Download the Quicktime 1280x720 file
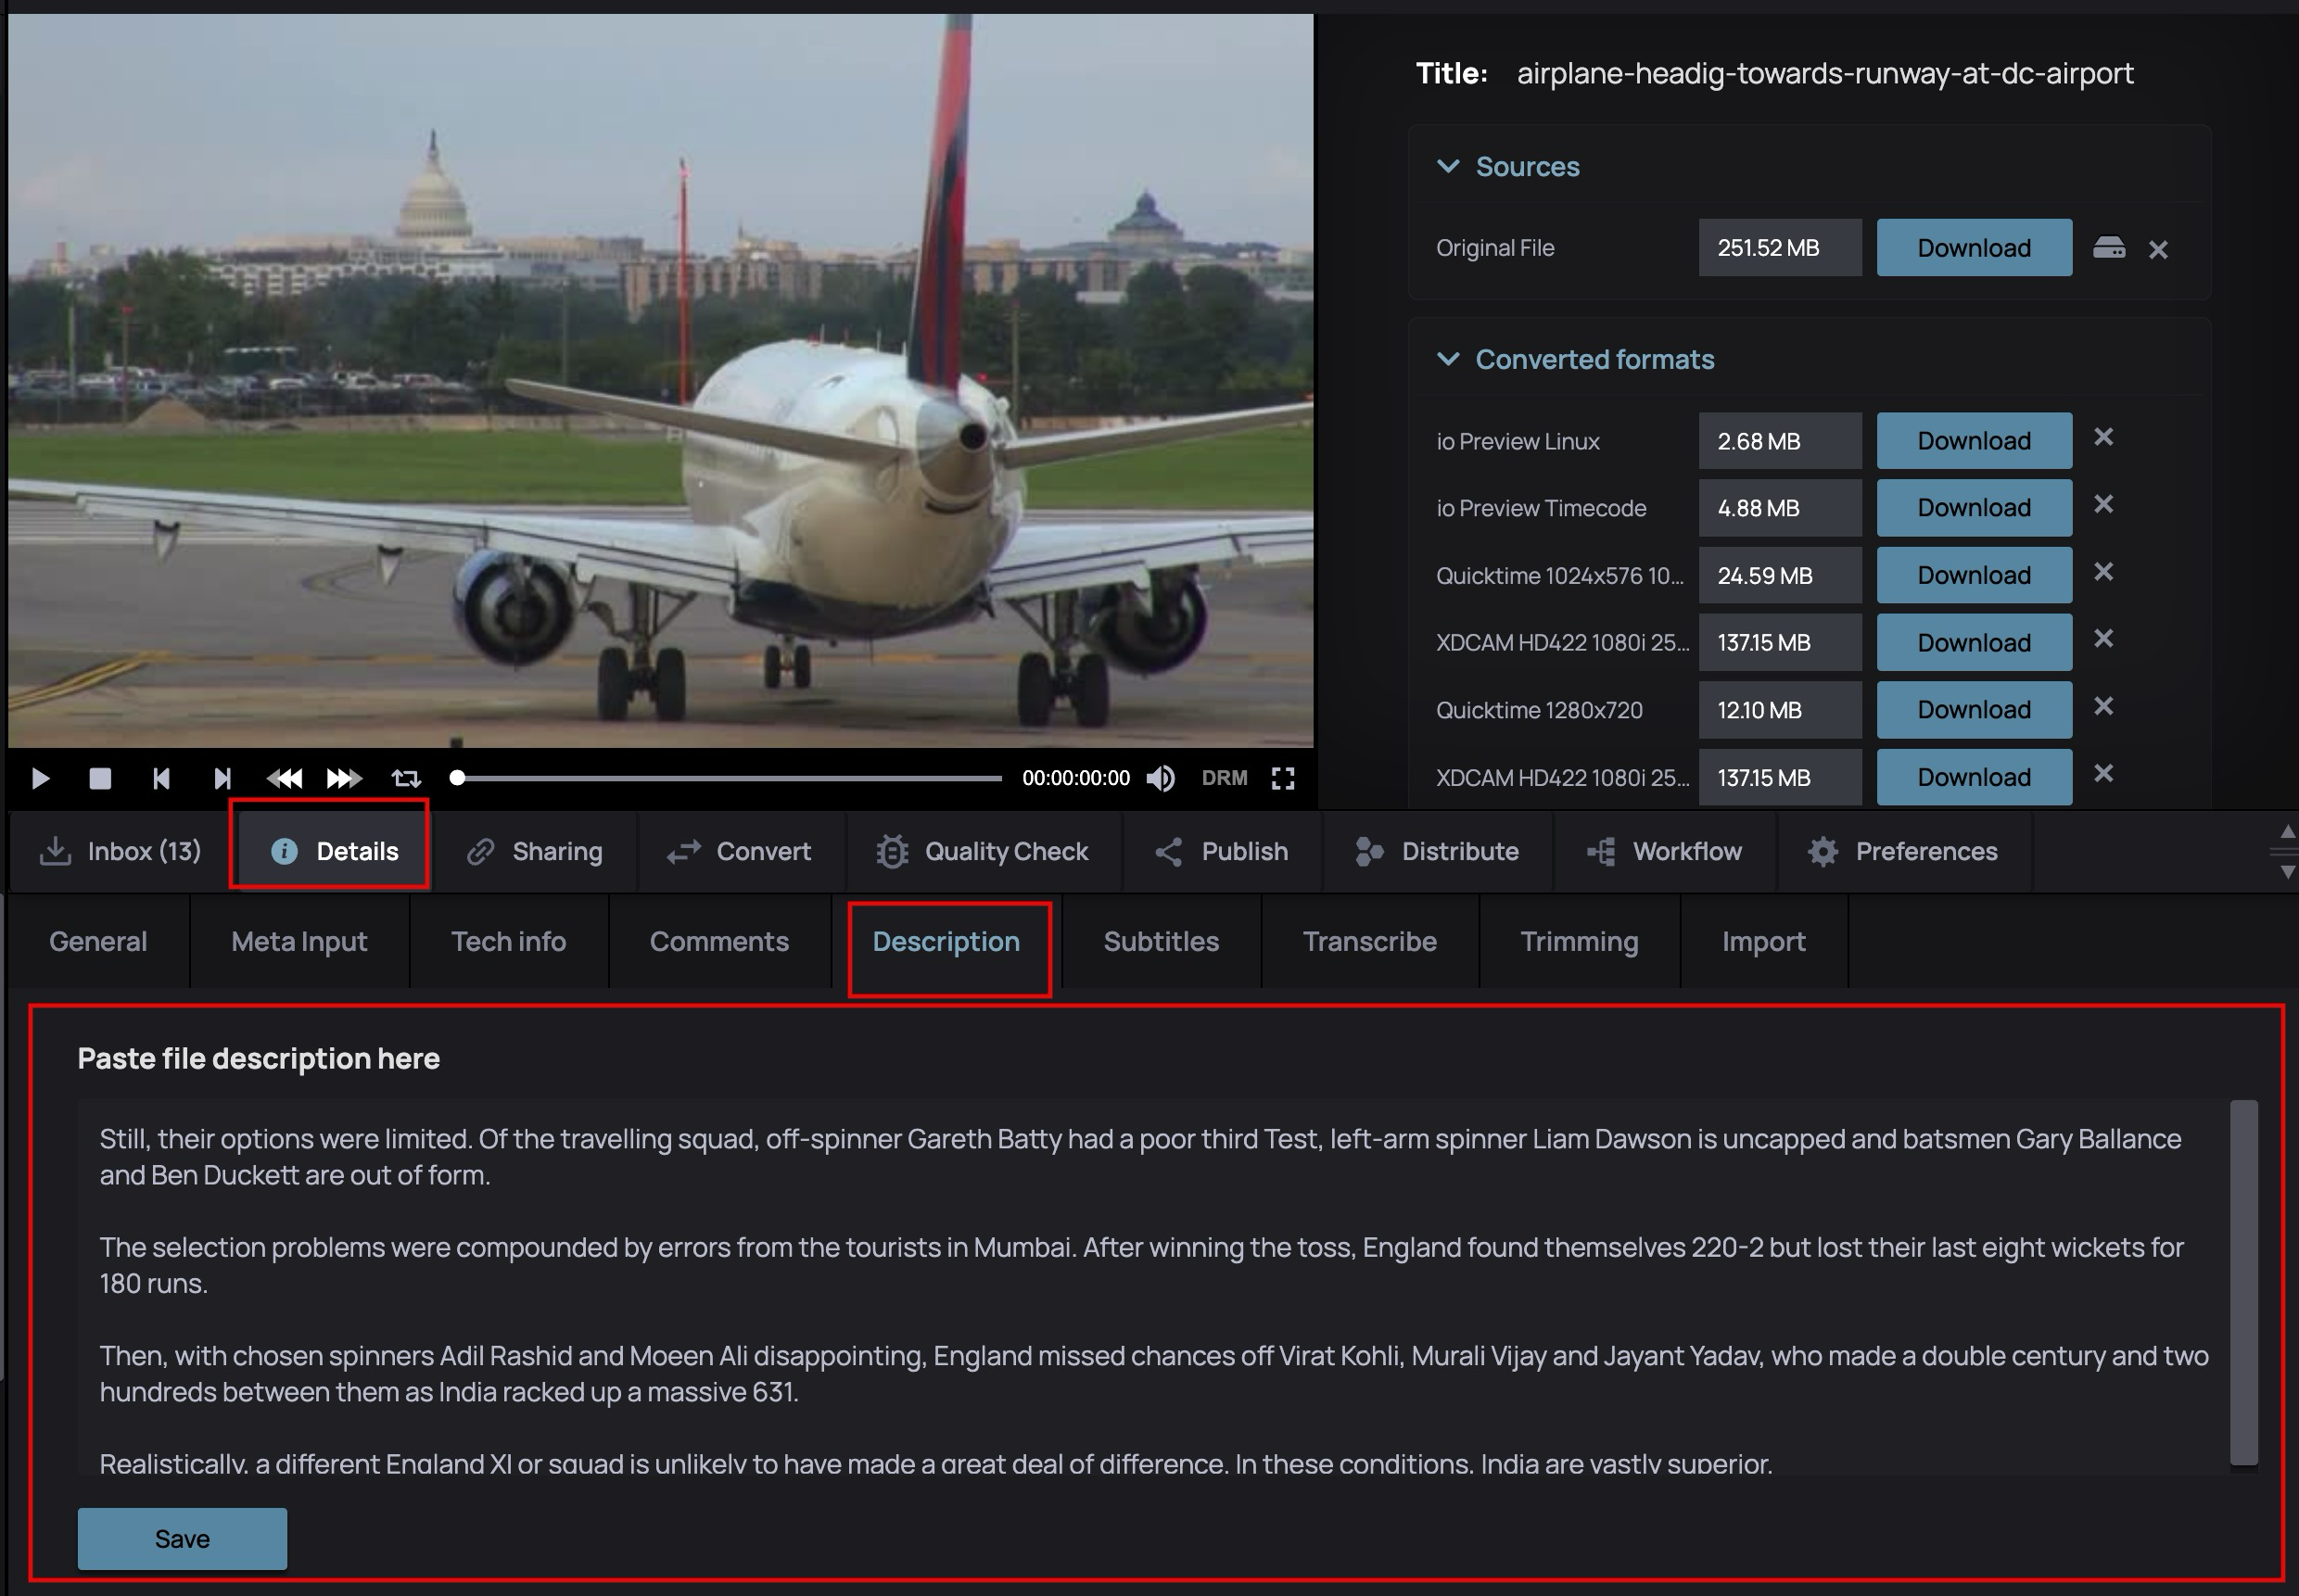 1973,710
